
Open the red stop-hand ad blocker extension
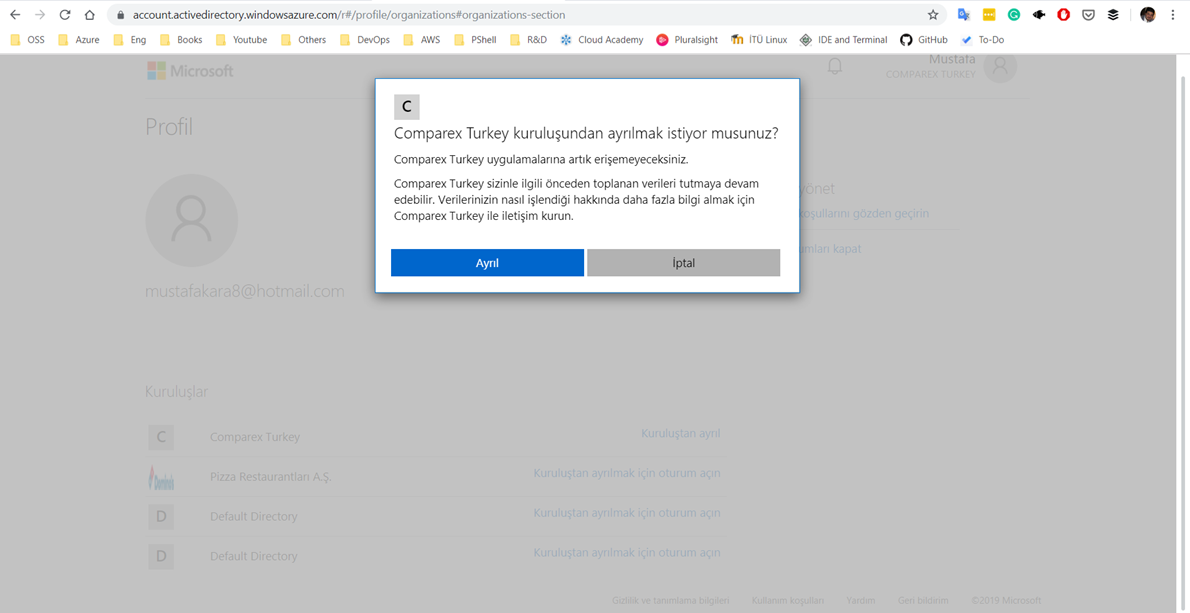(x=1063, y=14)
